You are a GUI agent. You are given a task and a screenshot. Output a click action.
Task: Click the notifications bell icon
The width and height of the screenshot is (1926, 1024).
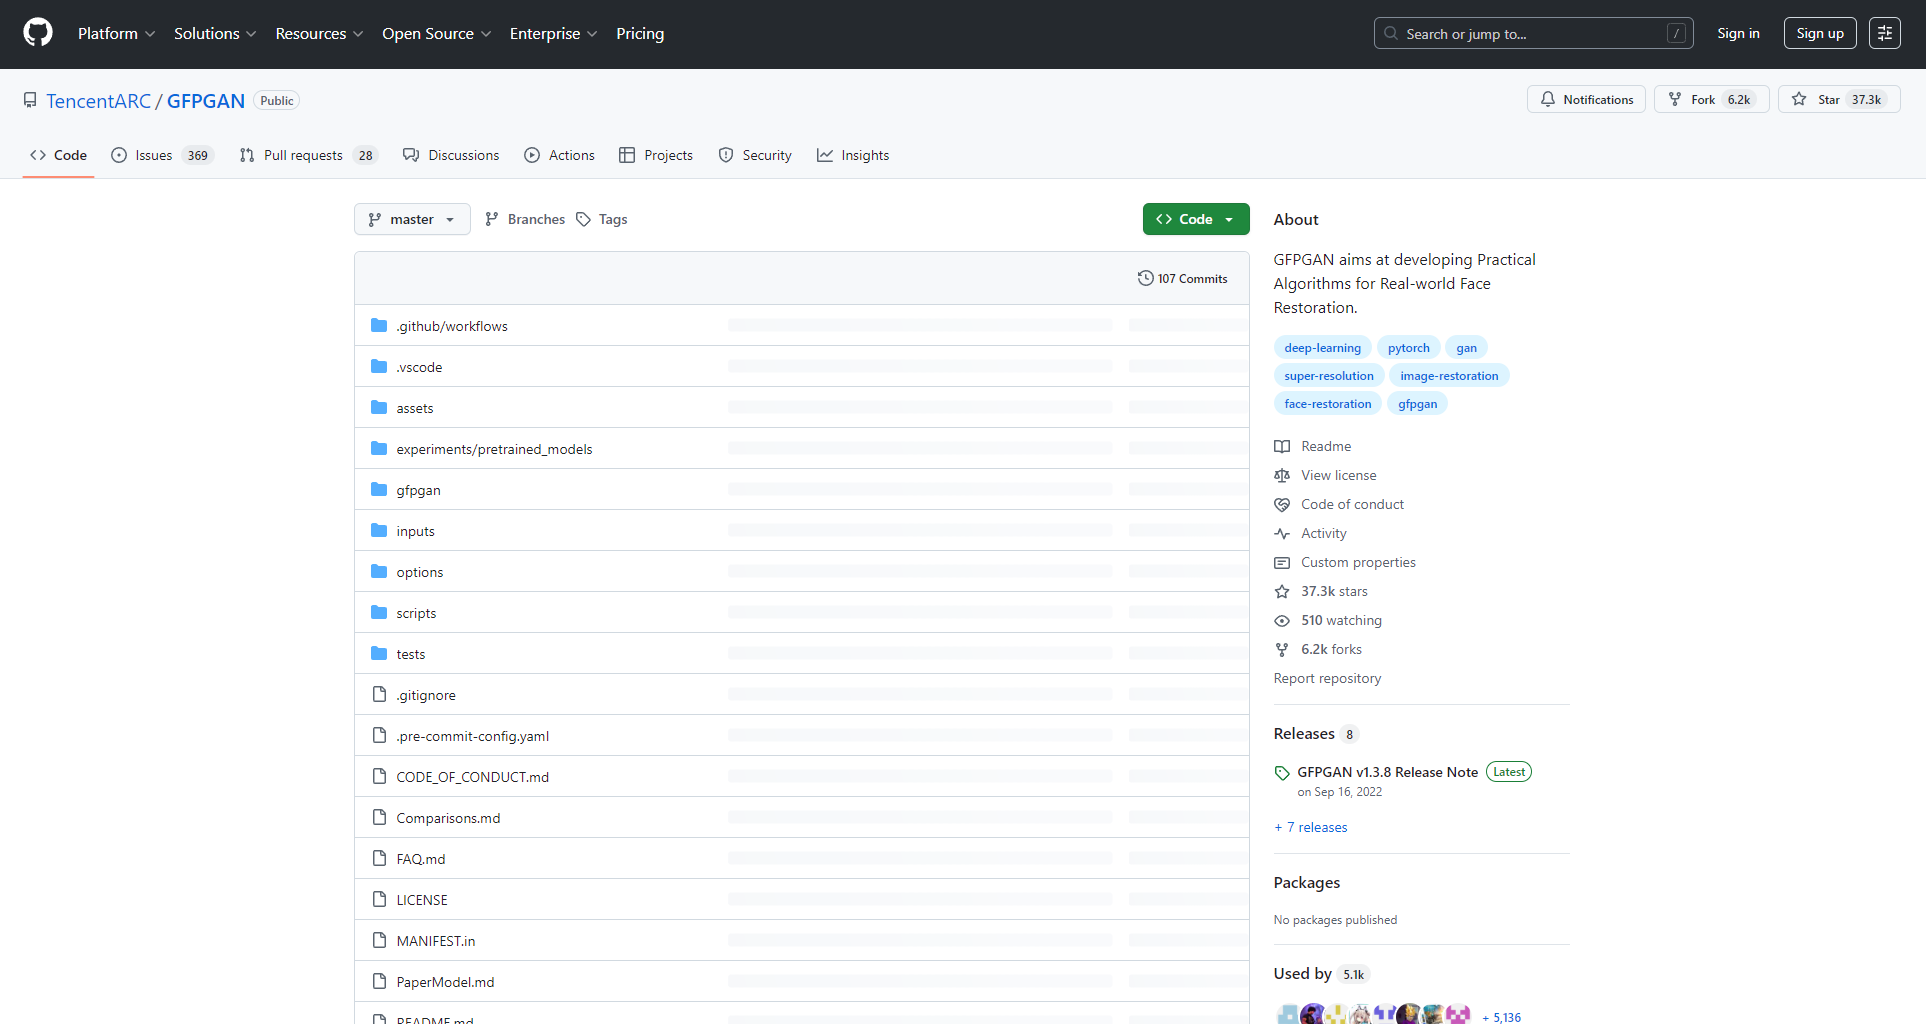pos(1548,100)
